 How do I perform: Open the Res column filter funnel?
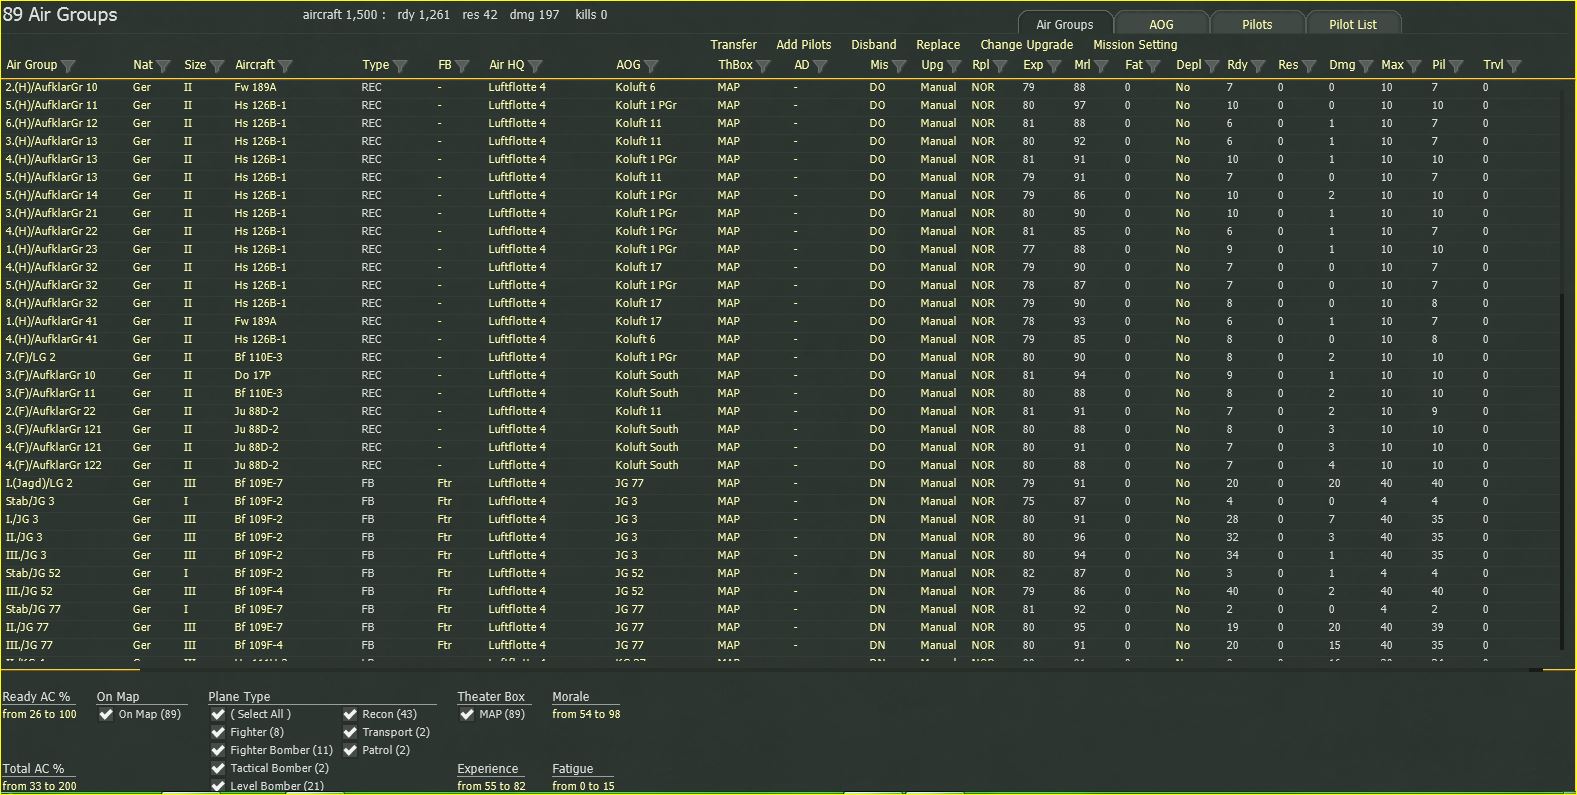(x=1309, y=66)
